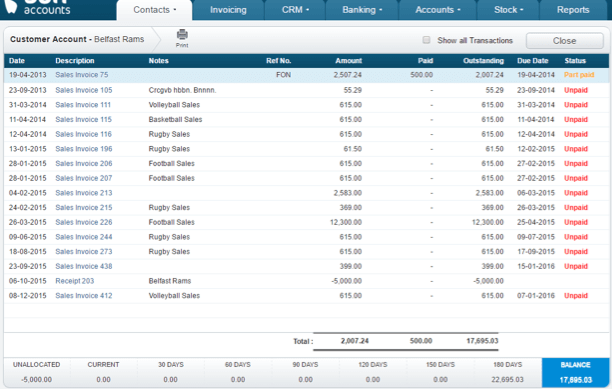Open Sales Invoice 115
Screen dimensions: 612x389
pyautogui.click(x=83, y=119)
